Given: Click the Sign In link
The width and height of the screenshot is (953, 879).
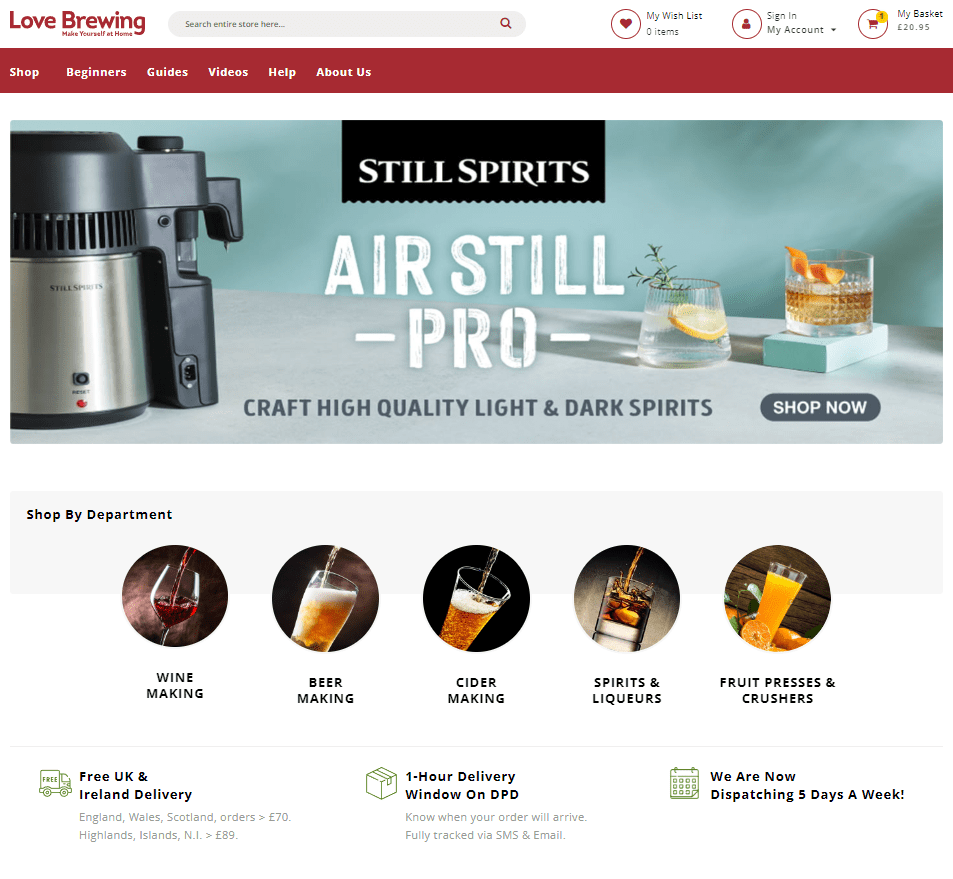Looking at the screenshot, I should (782, 16).
